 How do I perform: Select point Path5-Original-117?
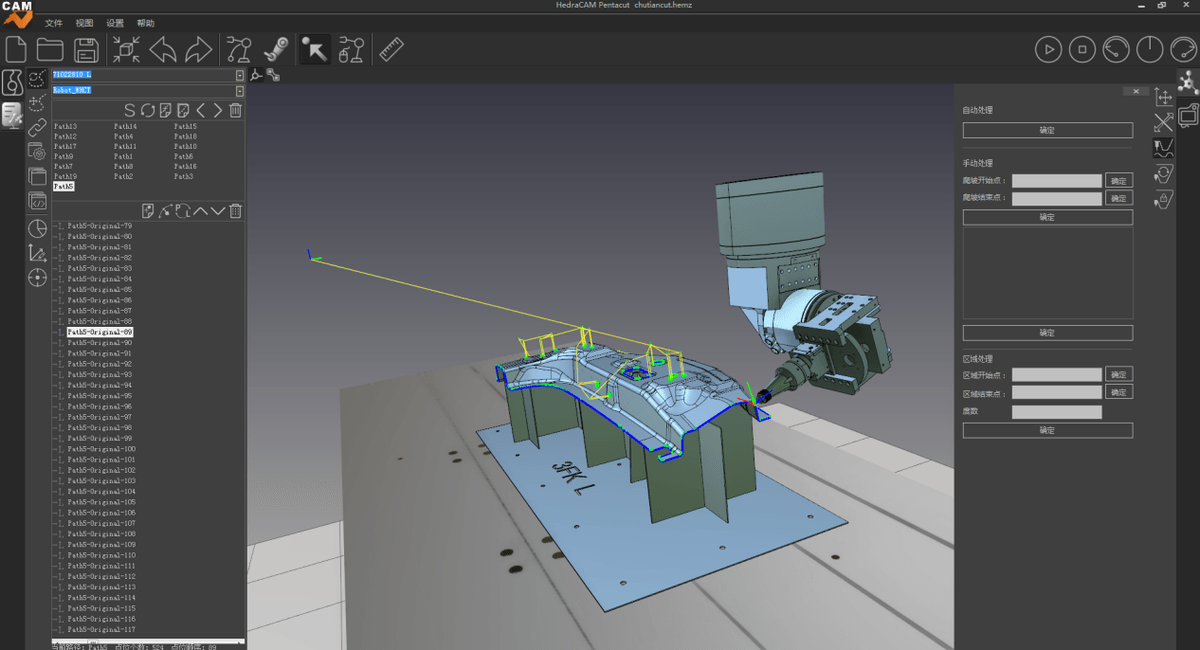coord(101,630)
